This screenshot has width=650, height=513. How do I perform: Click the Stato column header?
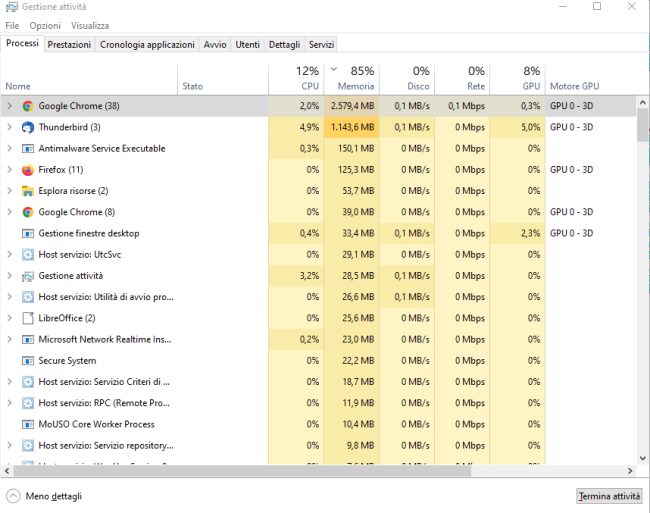(x=223, y=79)
